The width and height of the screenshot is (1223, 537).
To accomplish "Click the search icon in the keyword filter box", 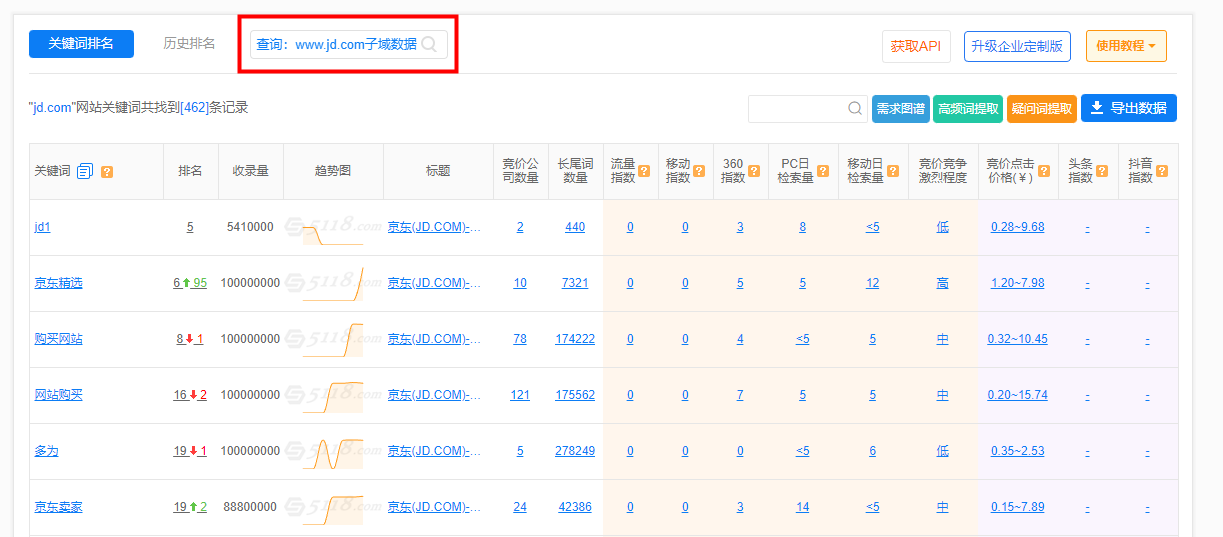I will 856,108.
